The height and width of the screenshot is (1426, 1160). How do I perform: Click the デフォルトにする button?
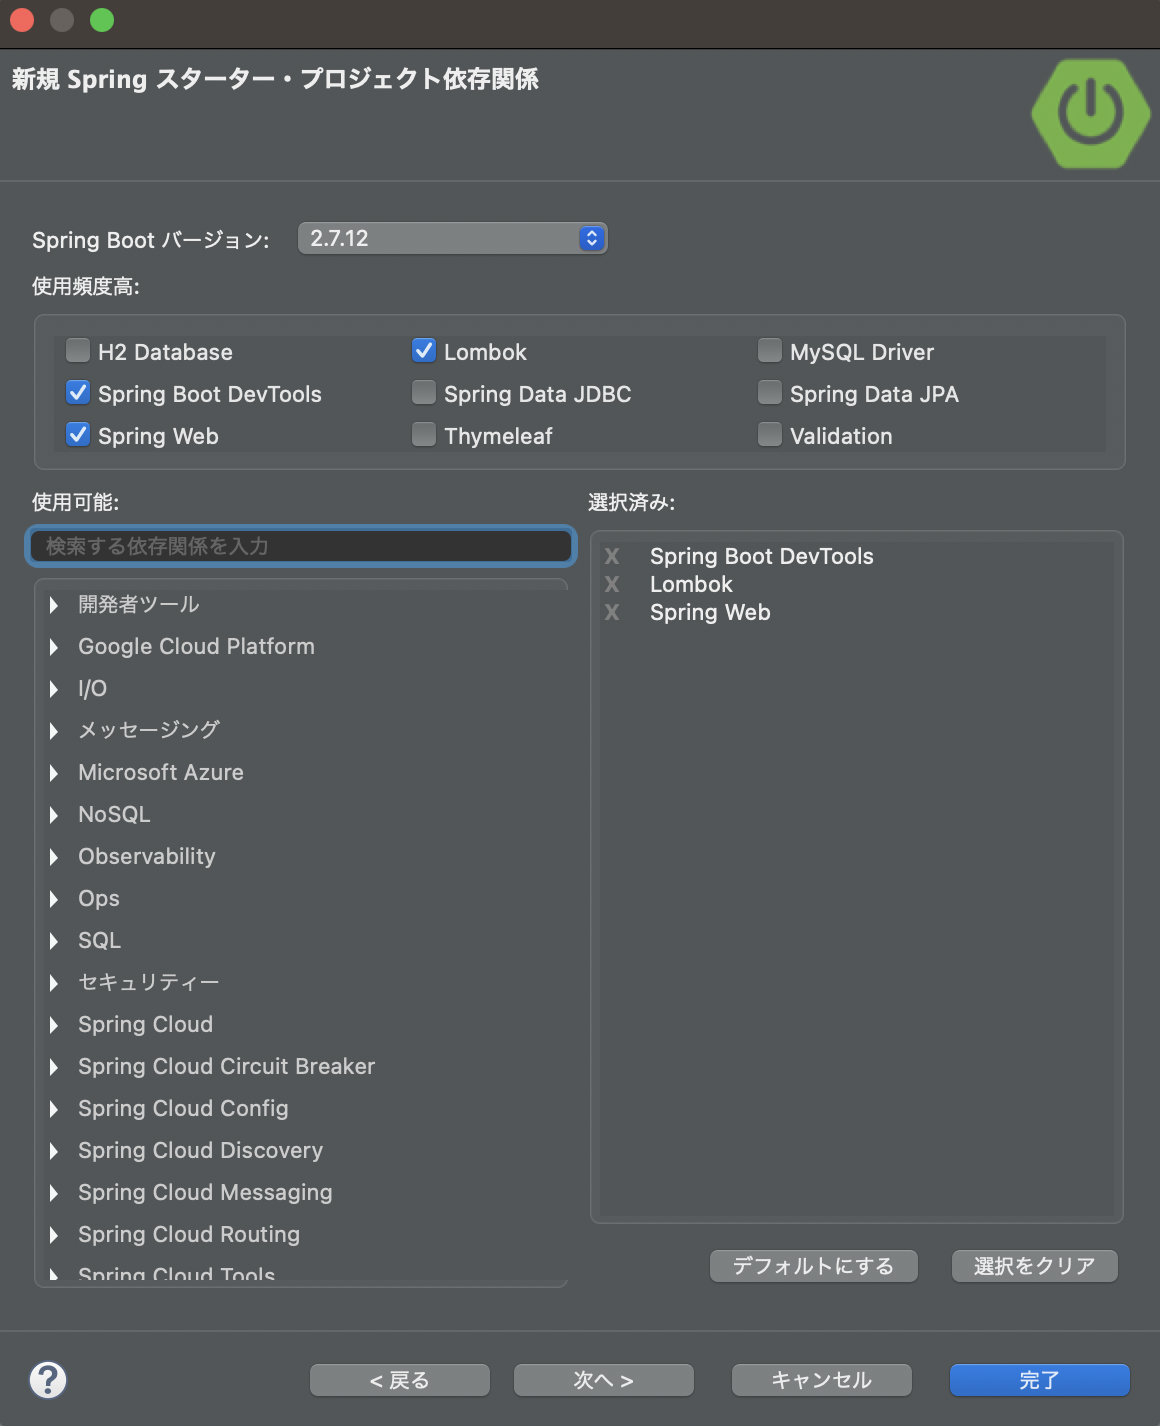(x=813, y=1265)
